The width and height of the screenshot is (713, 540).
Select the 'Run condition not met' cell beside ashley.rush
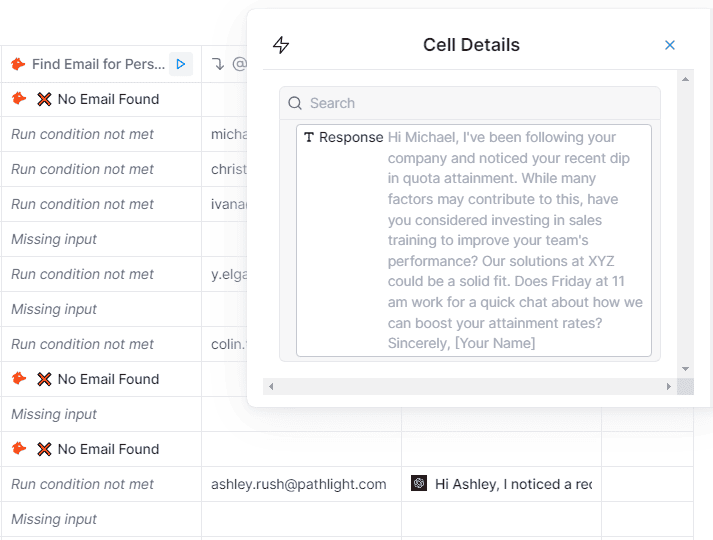(x=83, y=484)
